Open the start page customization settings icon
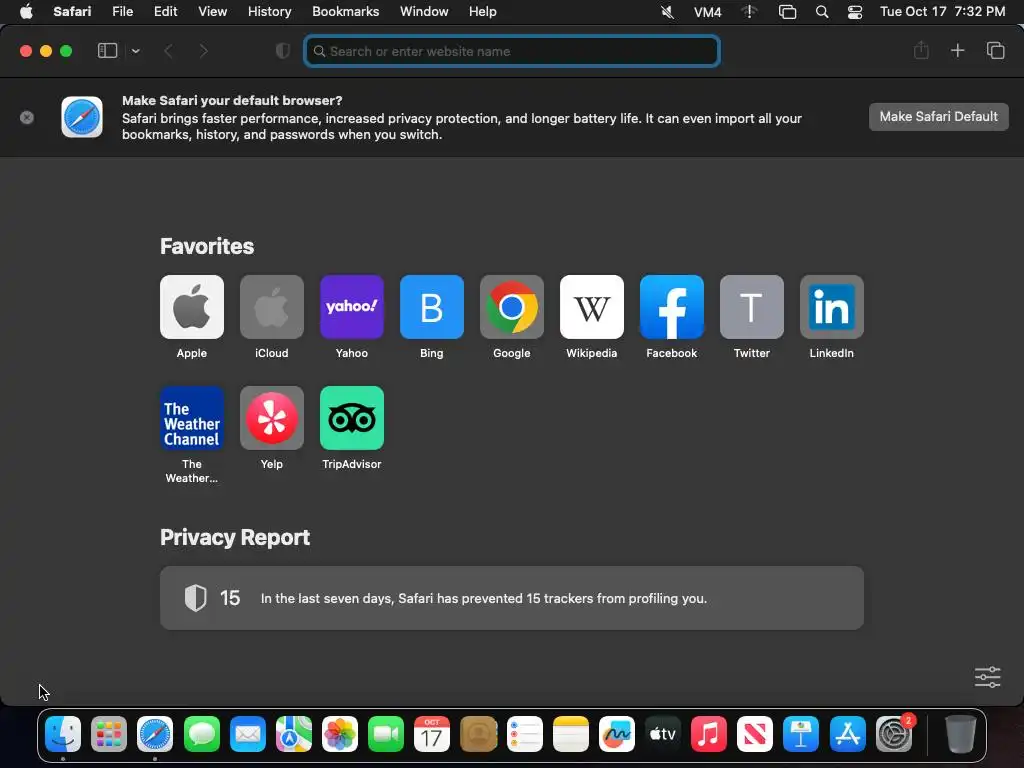1024x768 pixels. pyautogui.click(x=987, y=677)
